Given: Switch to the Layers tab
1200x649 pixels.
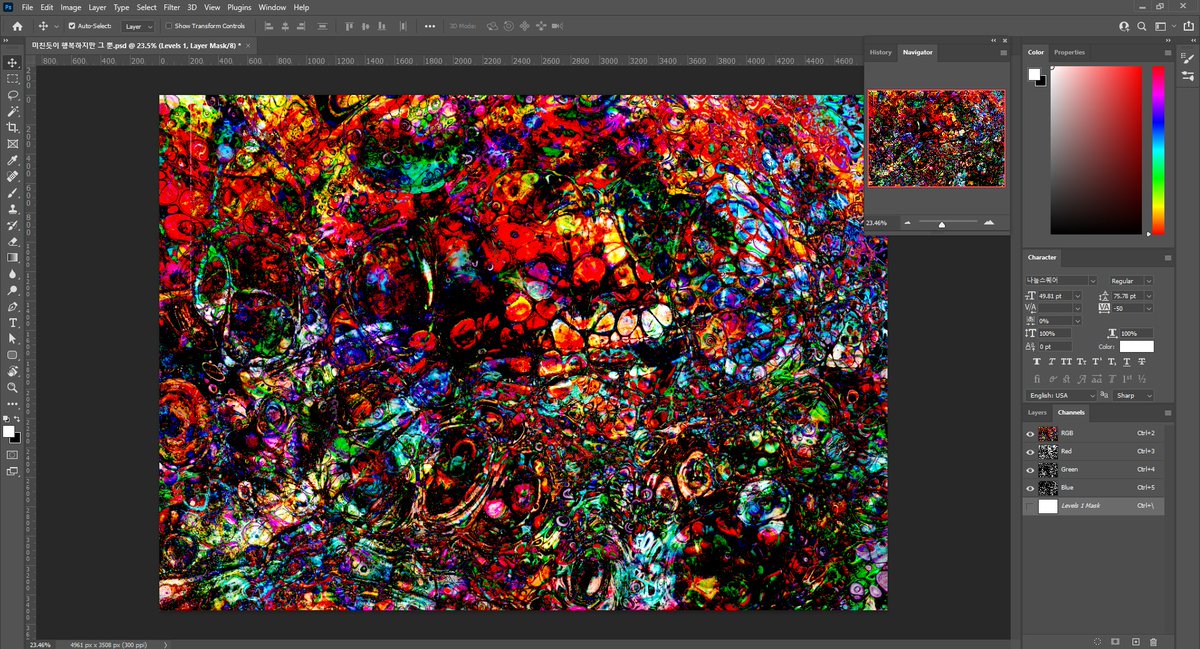Looking at the screenshot, I should point(1037,412).
